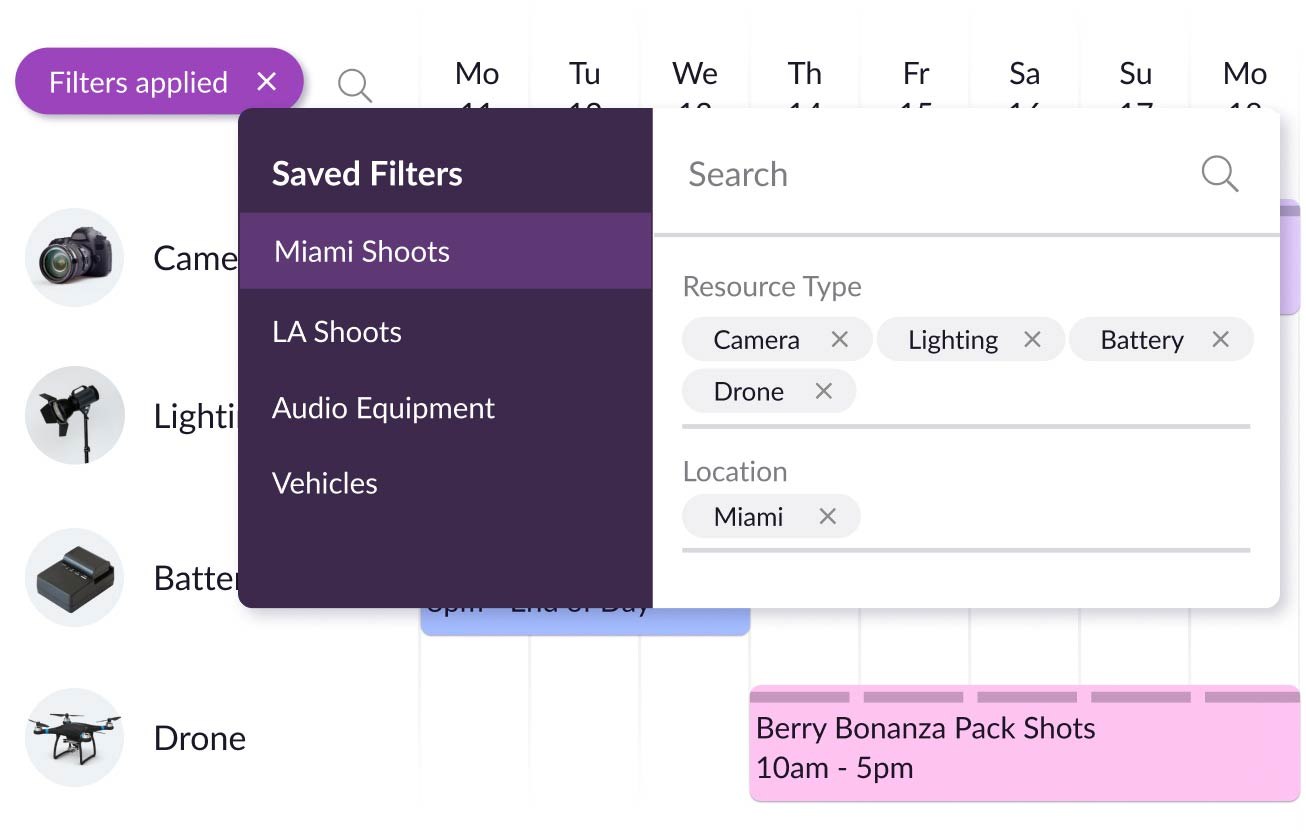Remove the Lighting filter chip
This screenshot has width=1306, height=835.
tap(1033, 339)
